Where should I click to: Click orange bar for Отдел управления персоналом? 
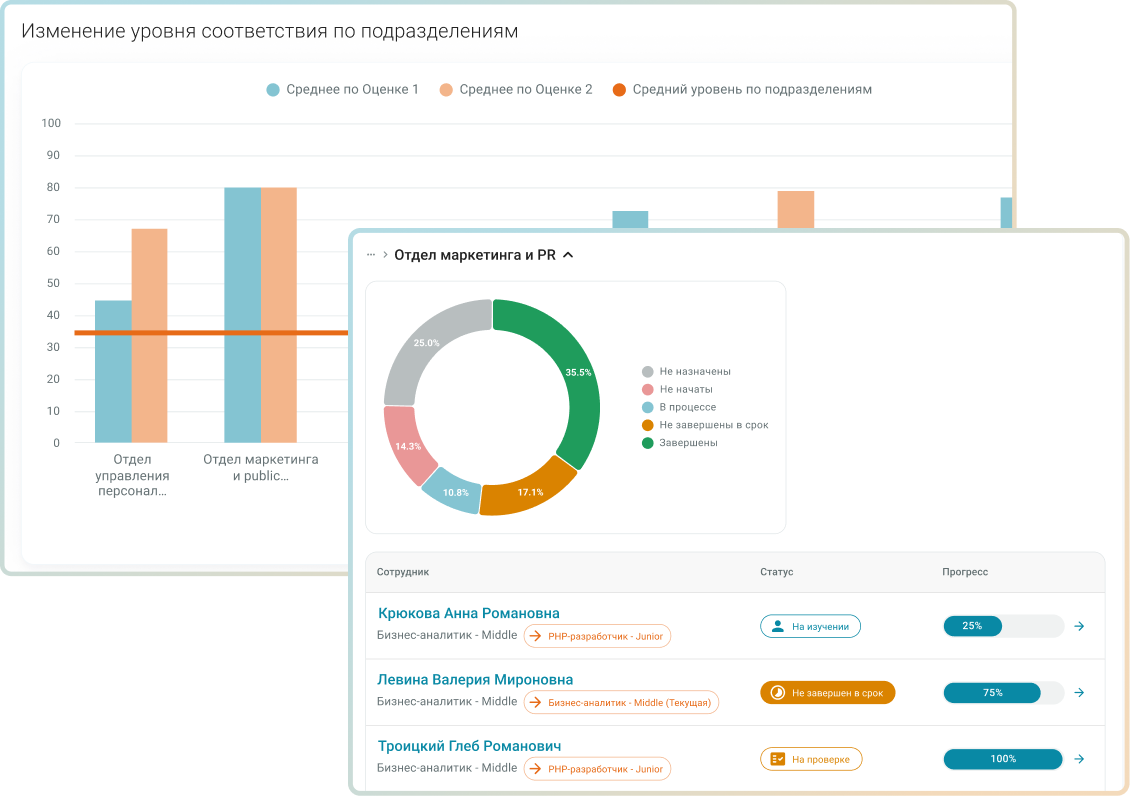(x=149, y=336)
